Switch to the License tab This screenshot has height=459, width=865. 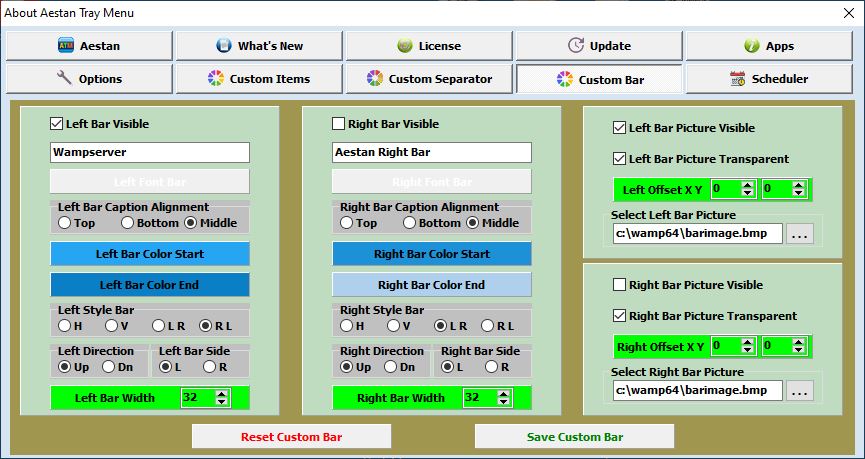click(429, 46)
